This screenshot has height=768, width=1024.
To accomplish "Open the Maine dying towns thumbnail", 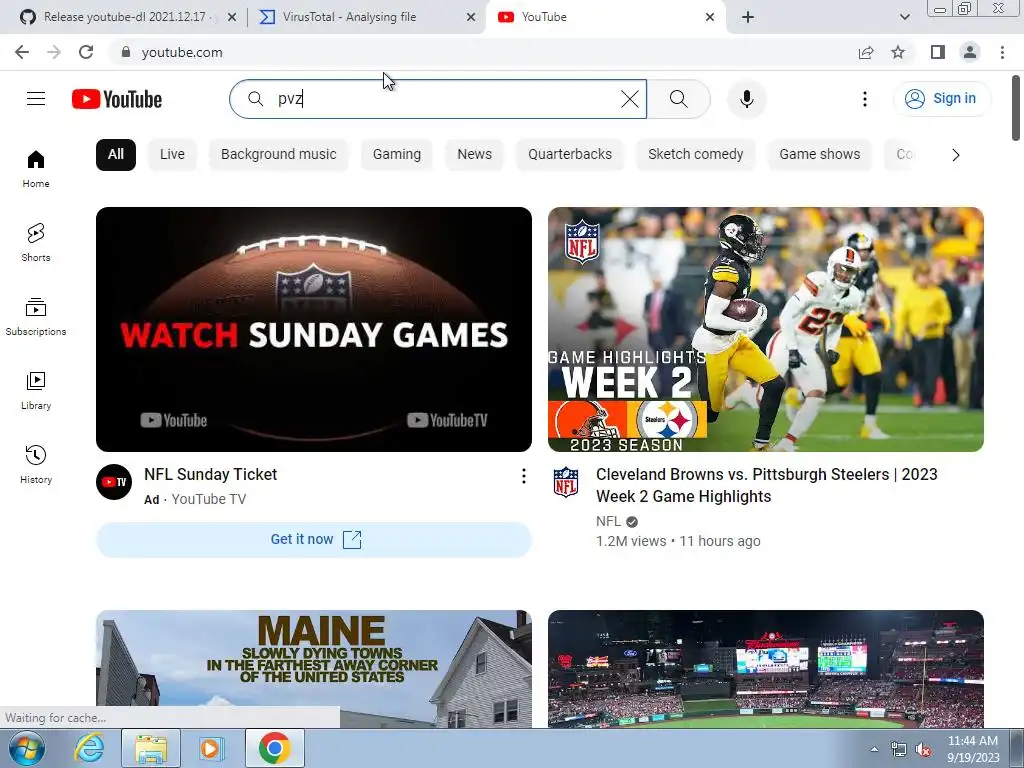I will (x=314, y=669).
